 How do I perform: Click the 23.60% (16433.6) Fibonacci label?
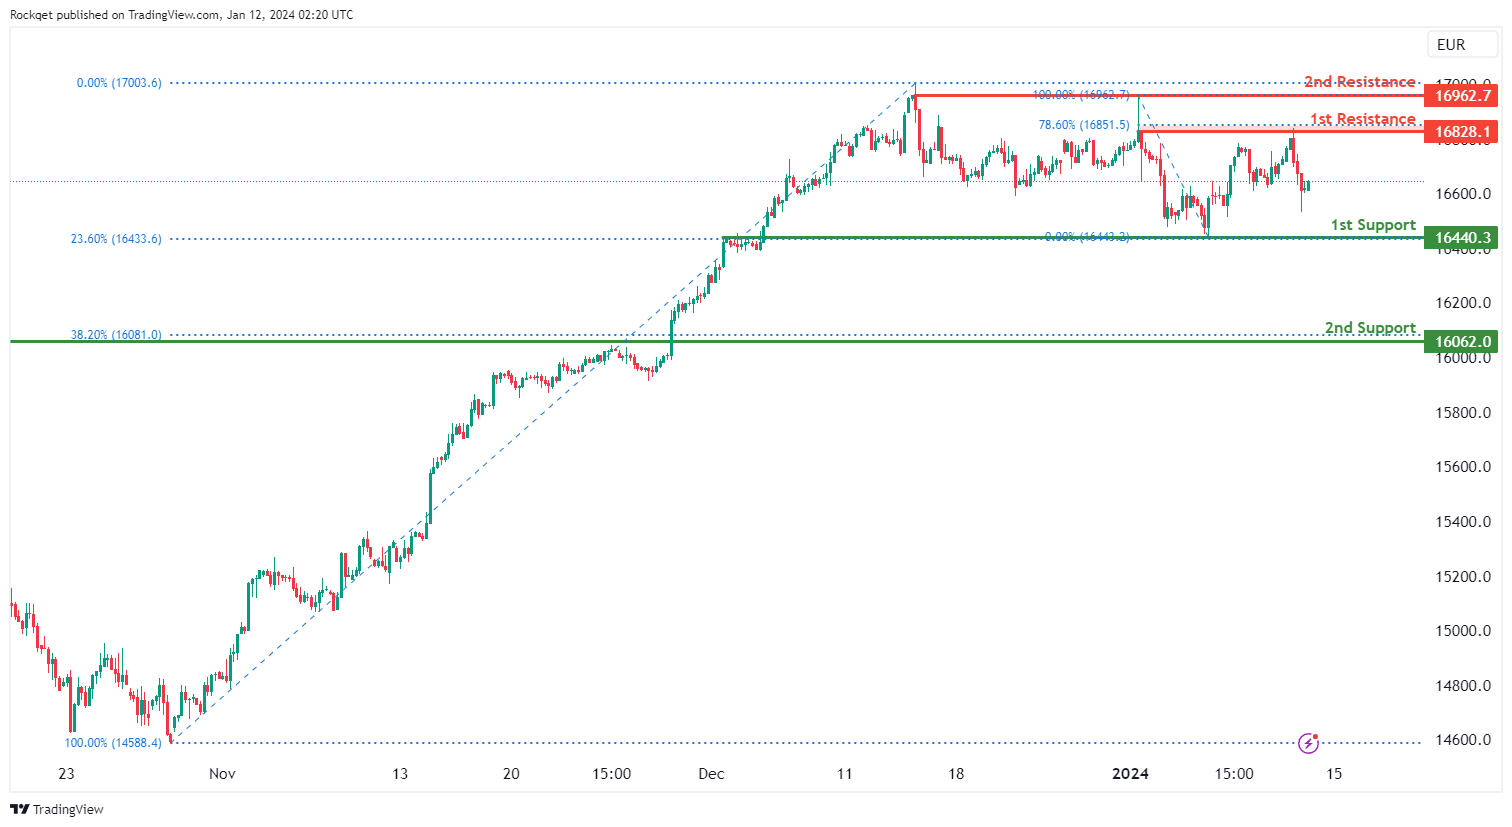point(115,239)
